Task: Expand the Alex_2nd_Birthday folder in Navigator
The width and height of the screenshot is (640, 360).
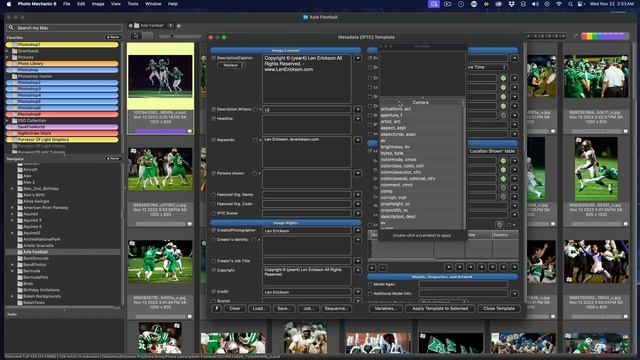Action: pyautogui.click(x=12, y=189)
